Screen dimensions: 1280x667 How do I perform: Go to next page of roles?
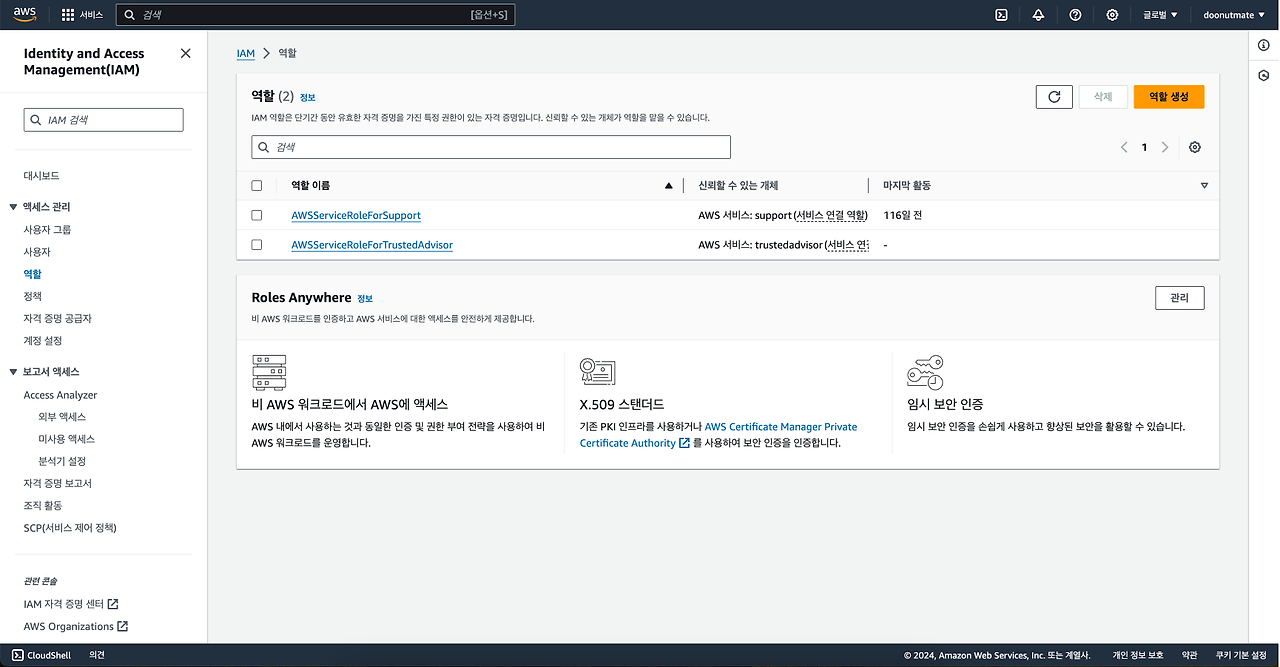point(1165,147)
